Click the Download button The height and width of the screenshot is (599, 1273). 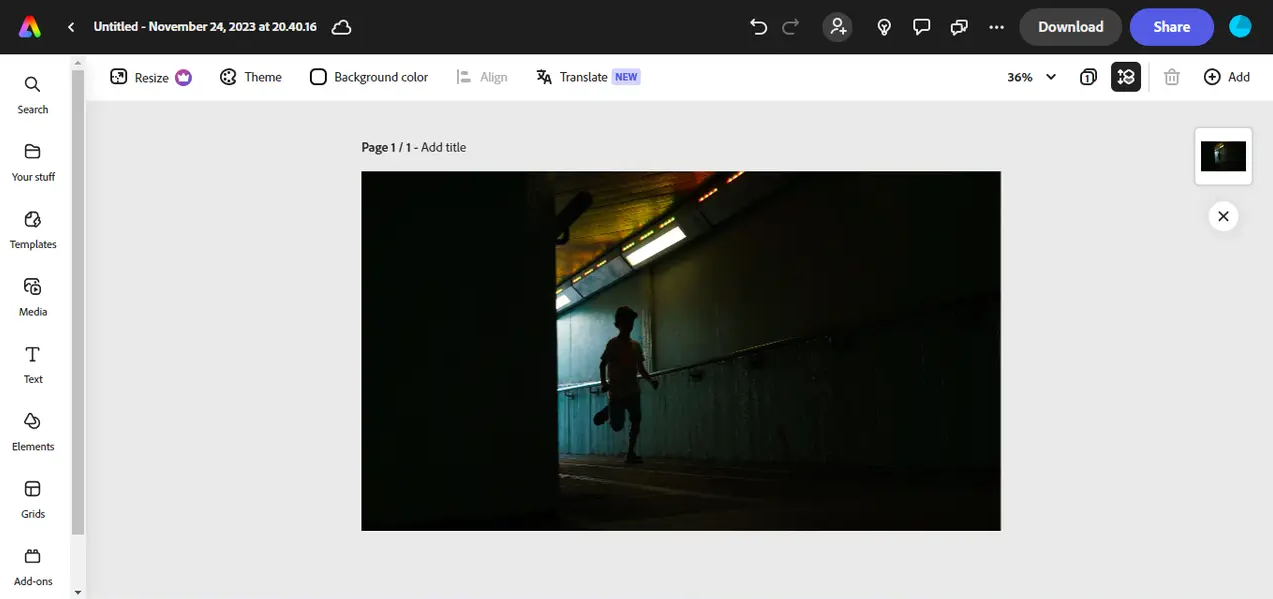click(x=1070, y=27)
